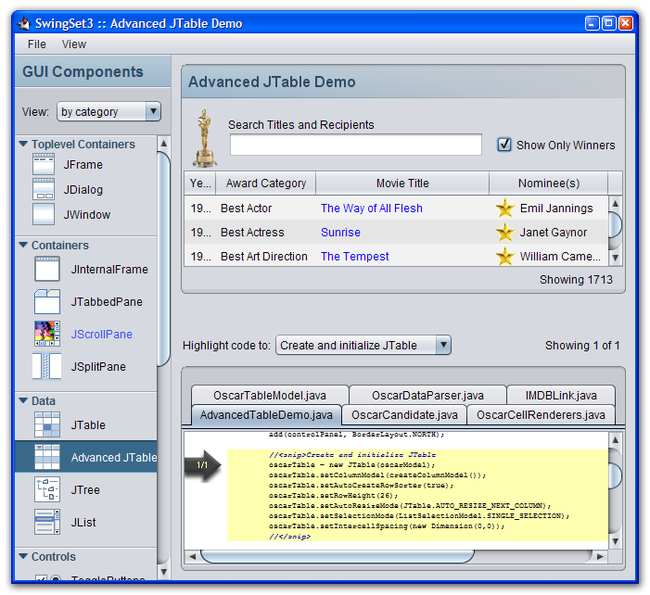650x595 pixels.
Task: Collapse the Toplevel Containers category
Action: [24, 144]
